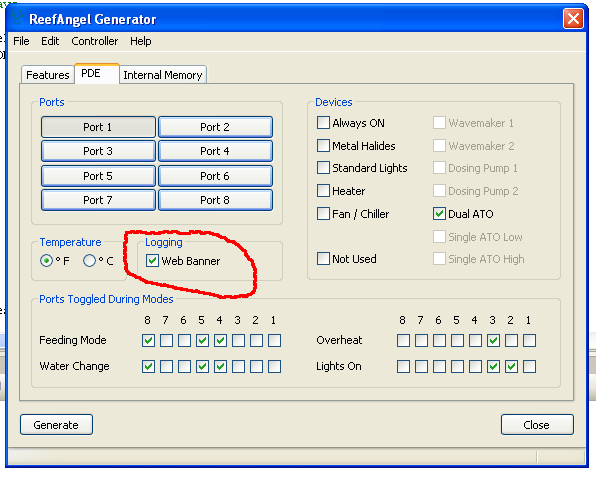This screenshot has width=596, height=477.
Task: Open the Edit menu
Action: 50,41
